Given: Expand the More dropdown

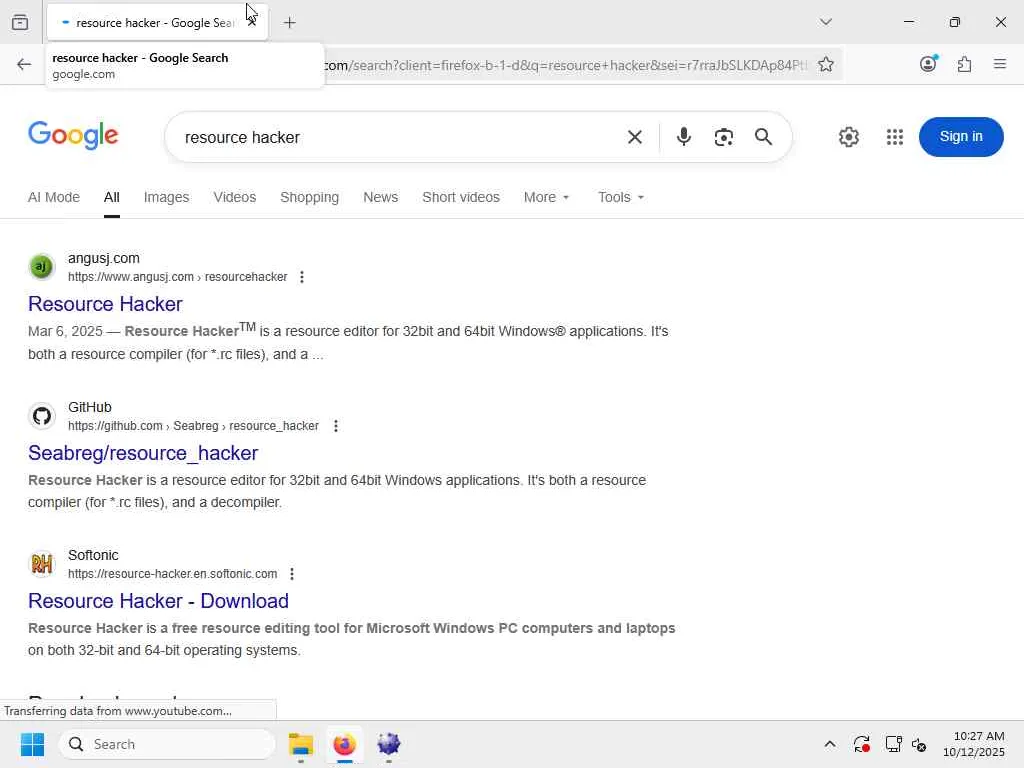Looking at the screenshot, I should 547,197.
